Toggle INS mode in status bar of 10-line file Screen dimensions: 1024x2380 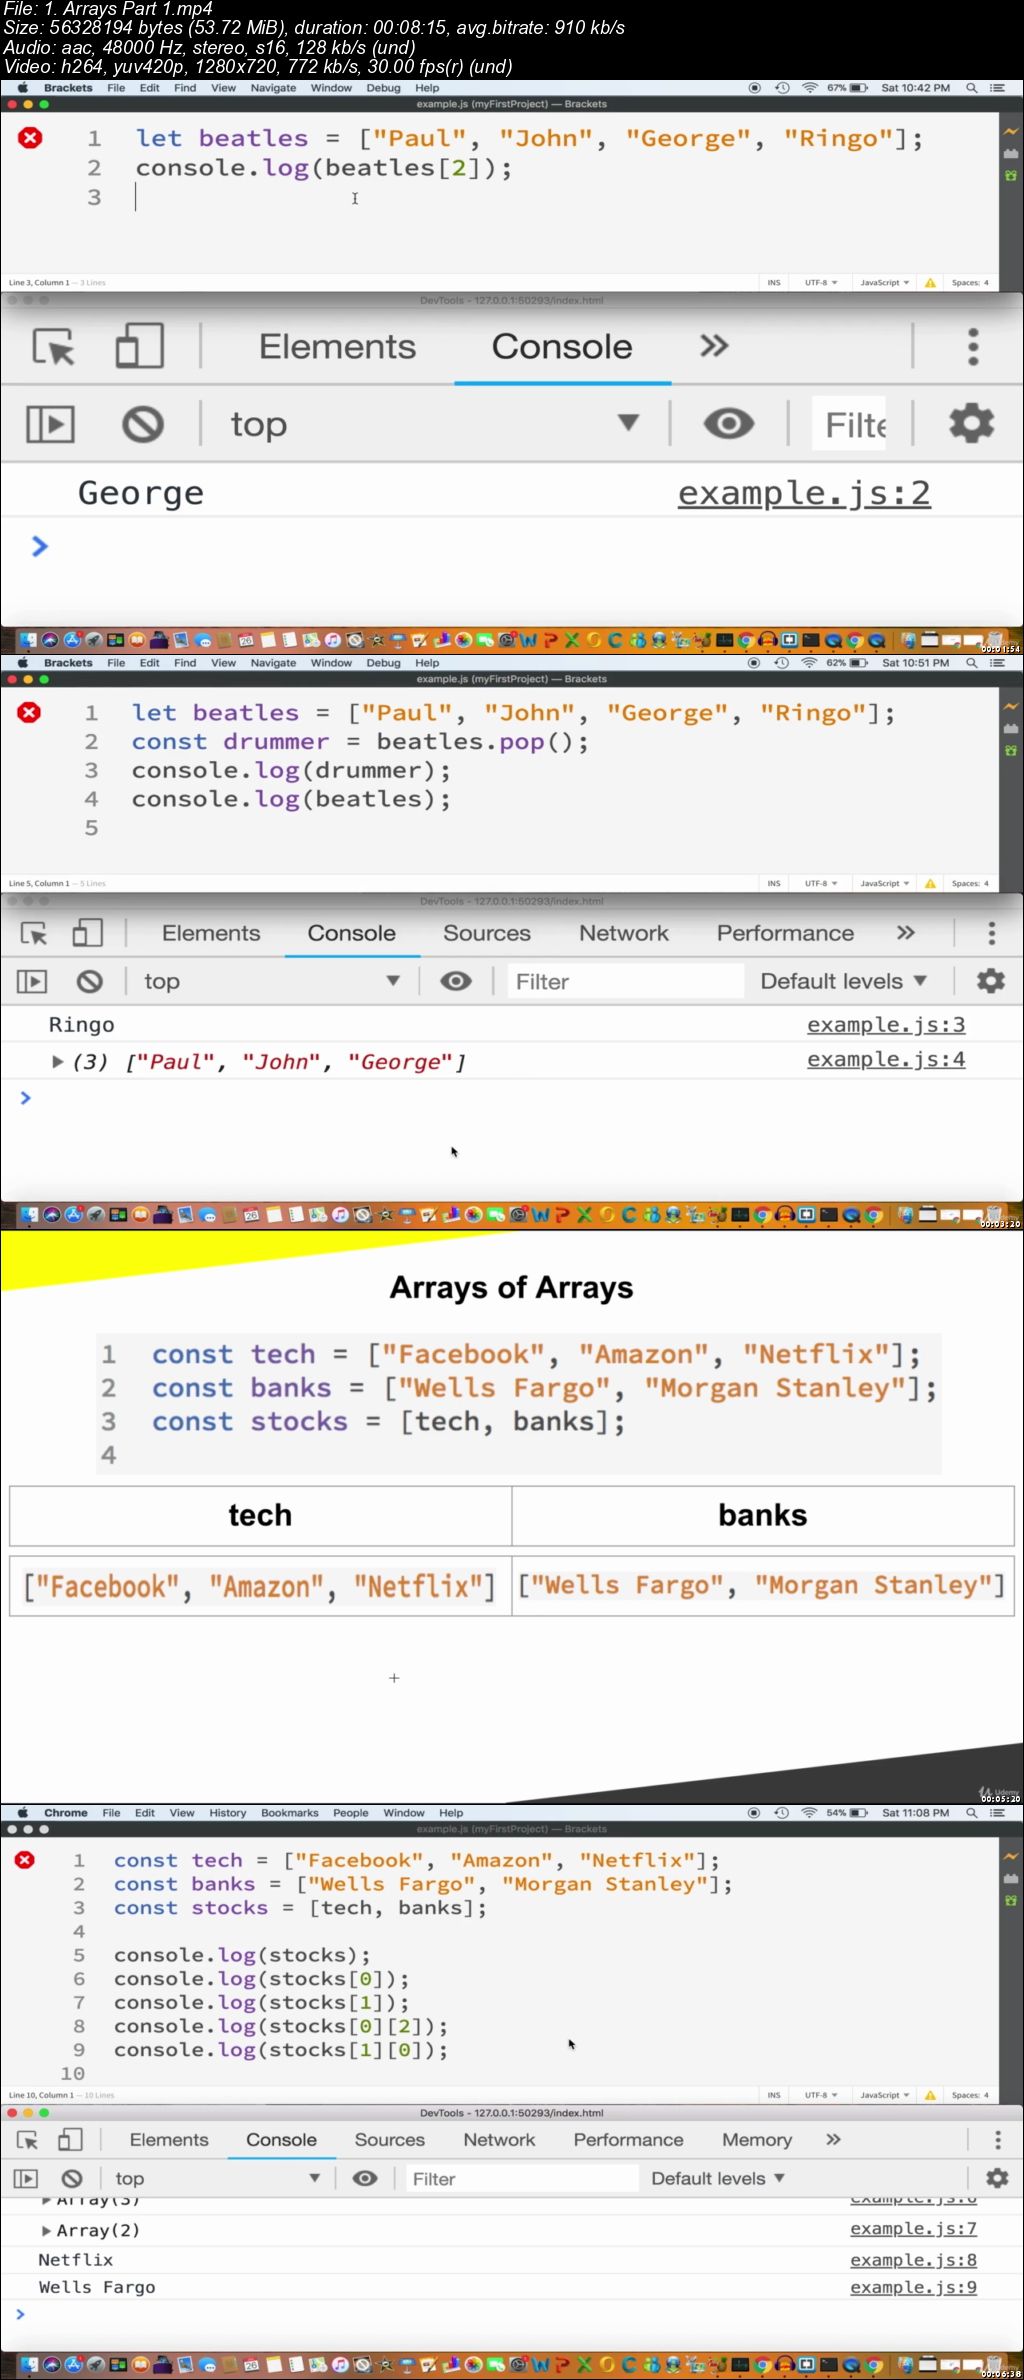[x=774, y=2095]
